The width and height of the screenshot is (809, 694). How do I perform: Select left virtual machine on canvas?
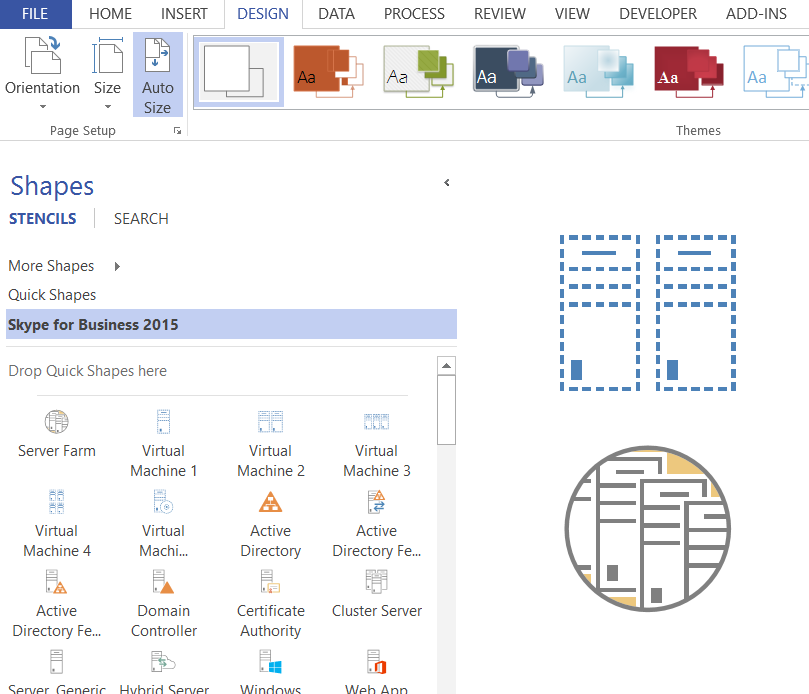[600, 313]
